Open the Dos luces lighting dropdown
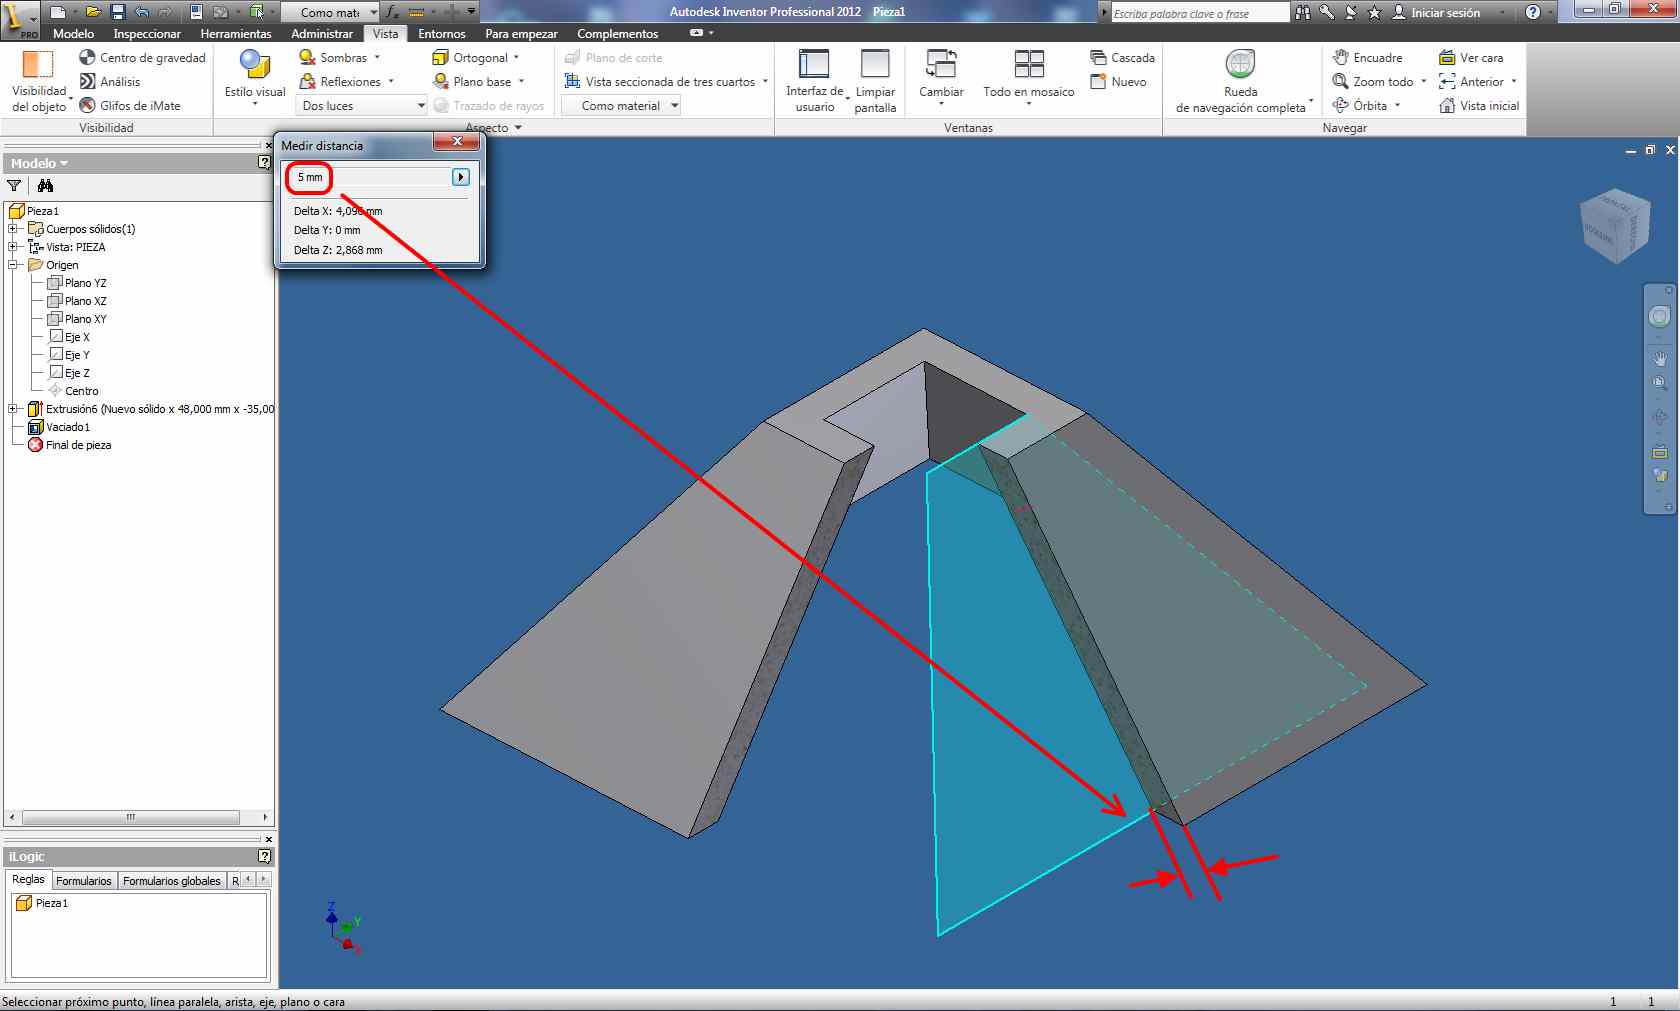Viewport: 1680px width, 1011px height. [x=362, y=106]
